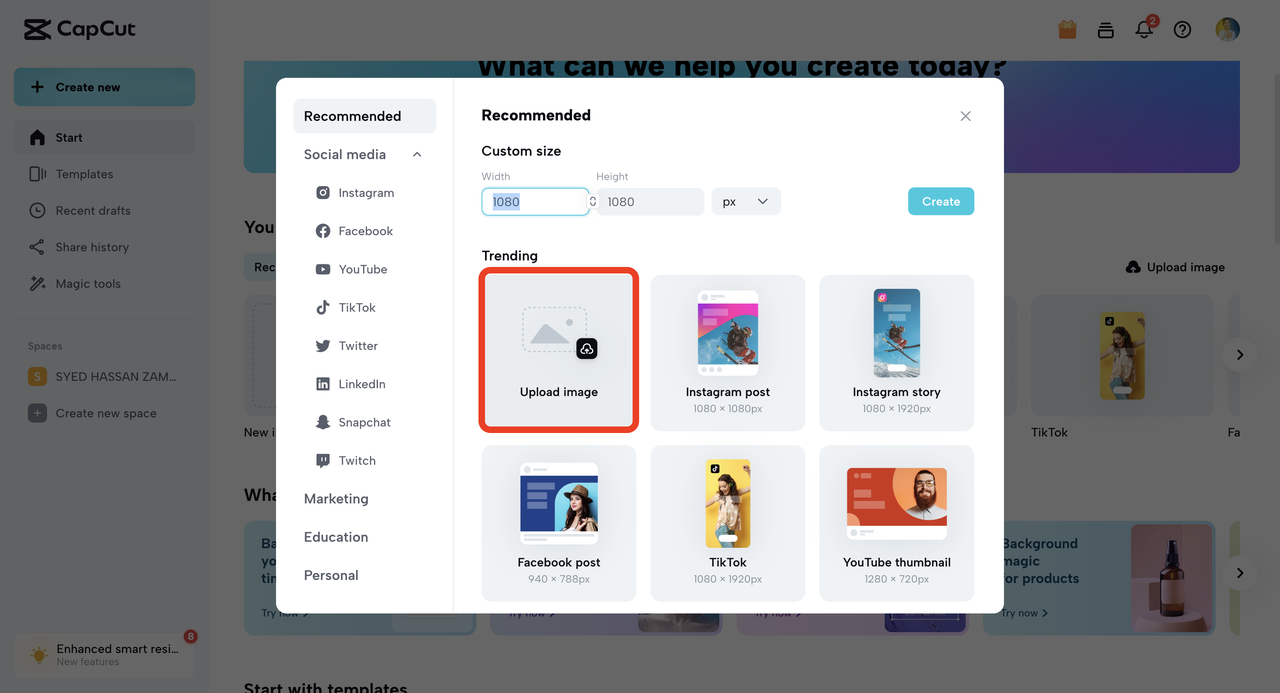Click the help question mark icon
1280x693 pixels.
coord(1183,30)
